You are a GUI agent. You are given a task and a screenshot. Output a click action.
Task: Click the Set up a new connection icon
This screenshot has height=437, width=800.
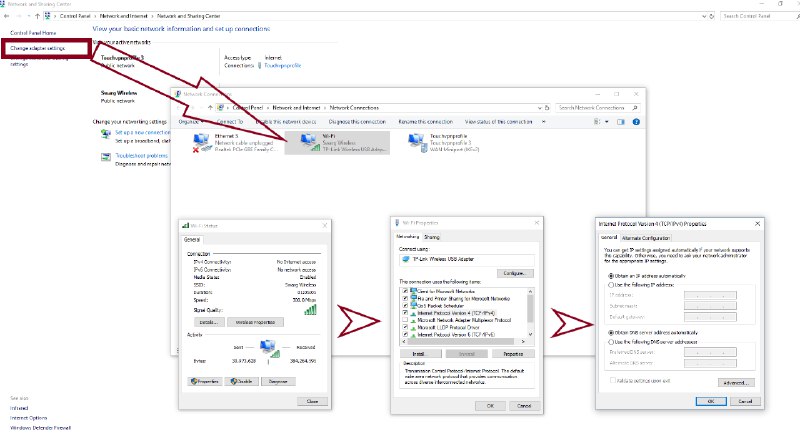click(x=108, y=132)
